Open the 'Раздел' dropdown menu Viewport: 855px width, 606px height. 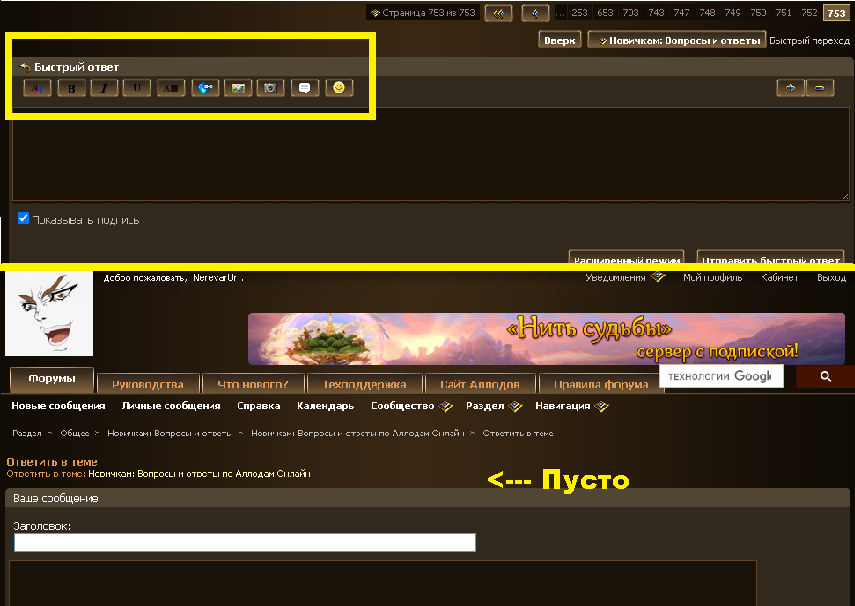coord(494,406)
